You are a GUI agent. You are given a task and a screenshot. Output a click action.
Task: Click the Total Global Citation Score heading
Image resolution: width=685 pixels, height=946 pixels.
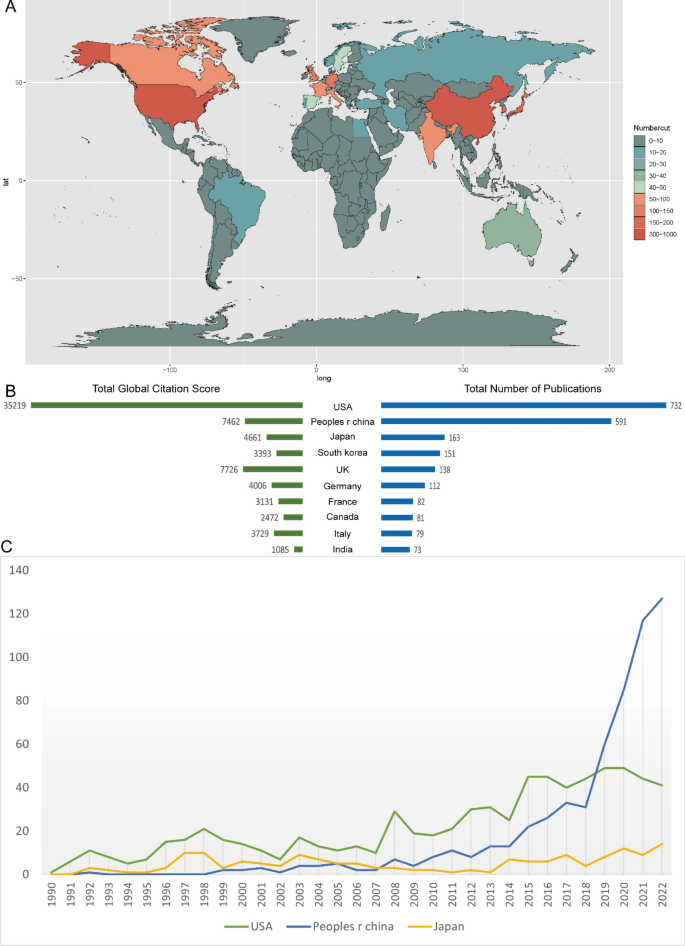156,389
